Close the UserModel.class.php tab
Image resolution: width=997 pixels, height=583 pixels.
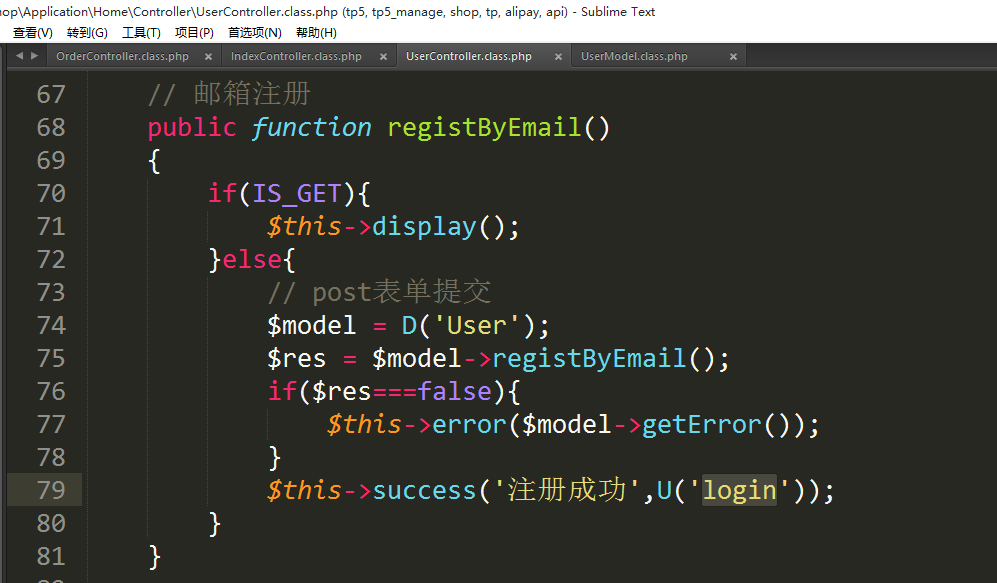click(x=733, y=57)
